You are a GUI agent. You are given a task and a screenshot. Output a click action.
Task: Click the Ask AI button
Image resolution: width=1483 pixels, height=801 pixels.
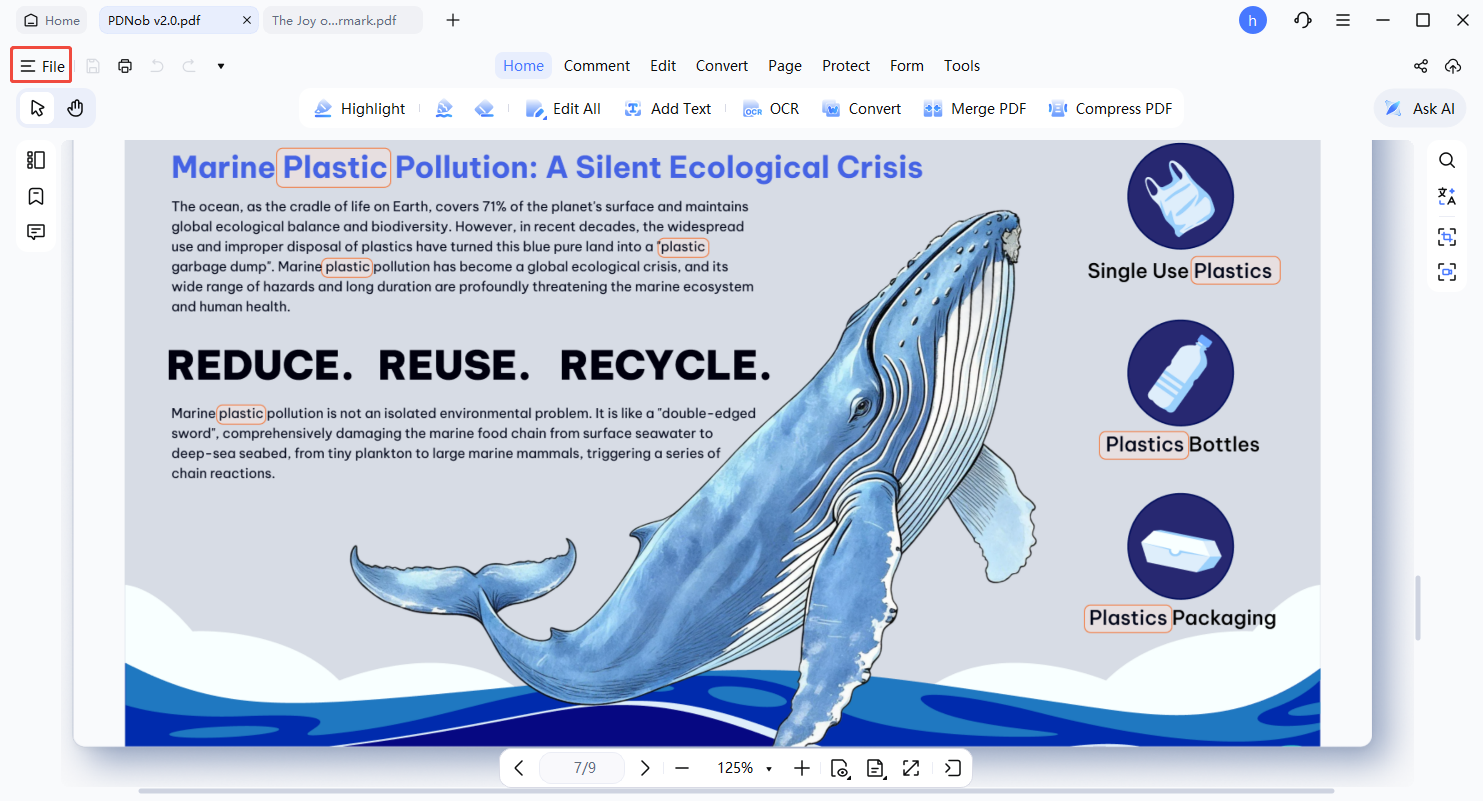[x=1420, y=109]
